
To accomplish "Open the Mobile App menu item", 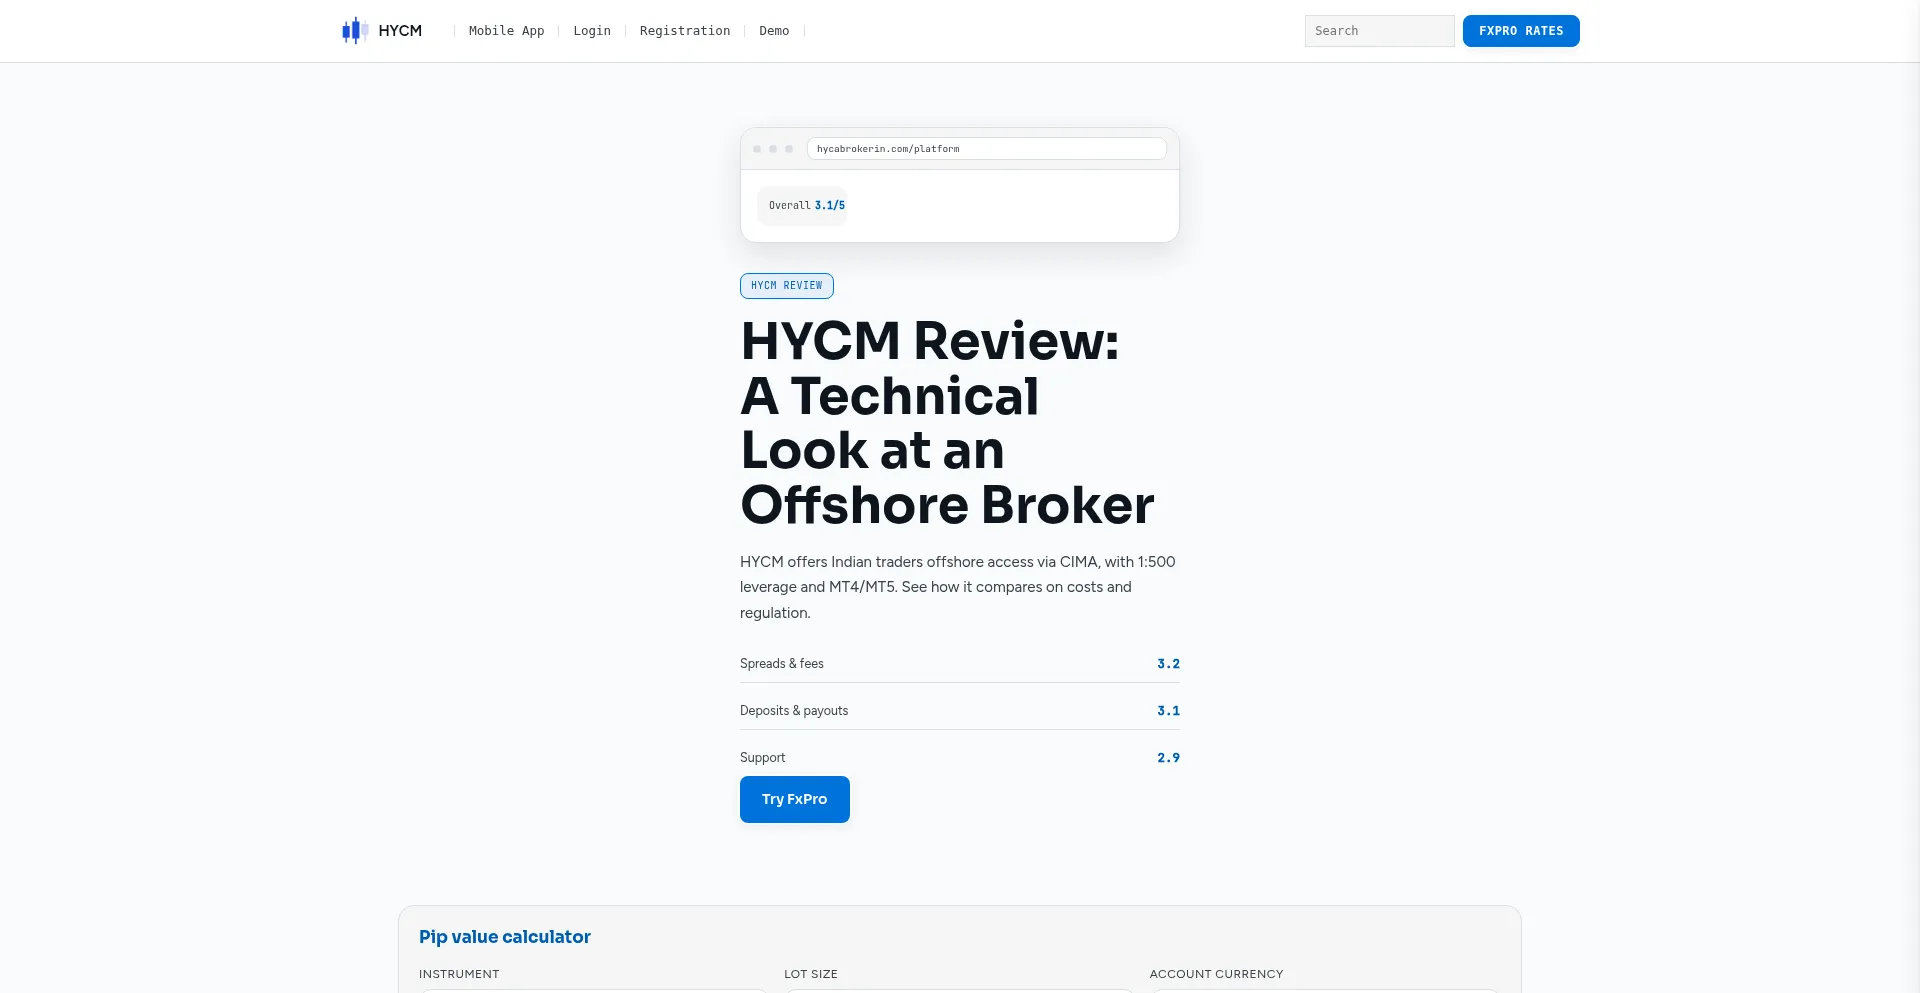I will pyautogui.click(x=507, y=31).
